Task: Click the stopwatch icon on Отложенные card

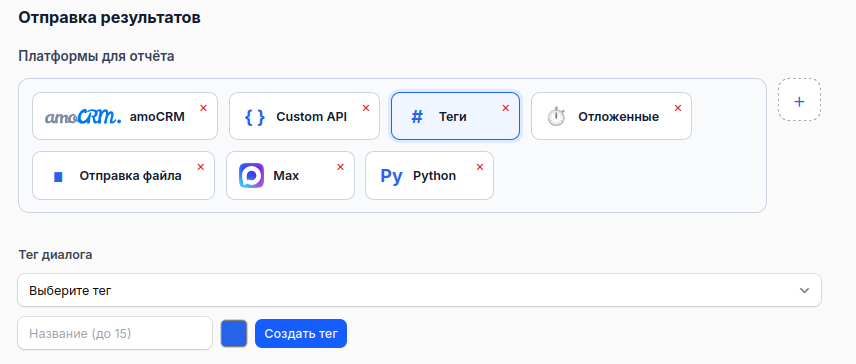Action: click(556, 117)
